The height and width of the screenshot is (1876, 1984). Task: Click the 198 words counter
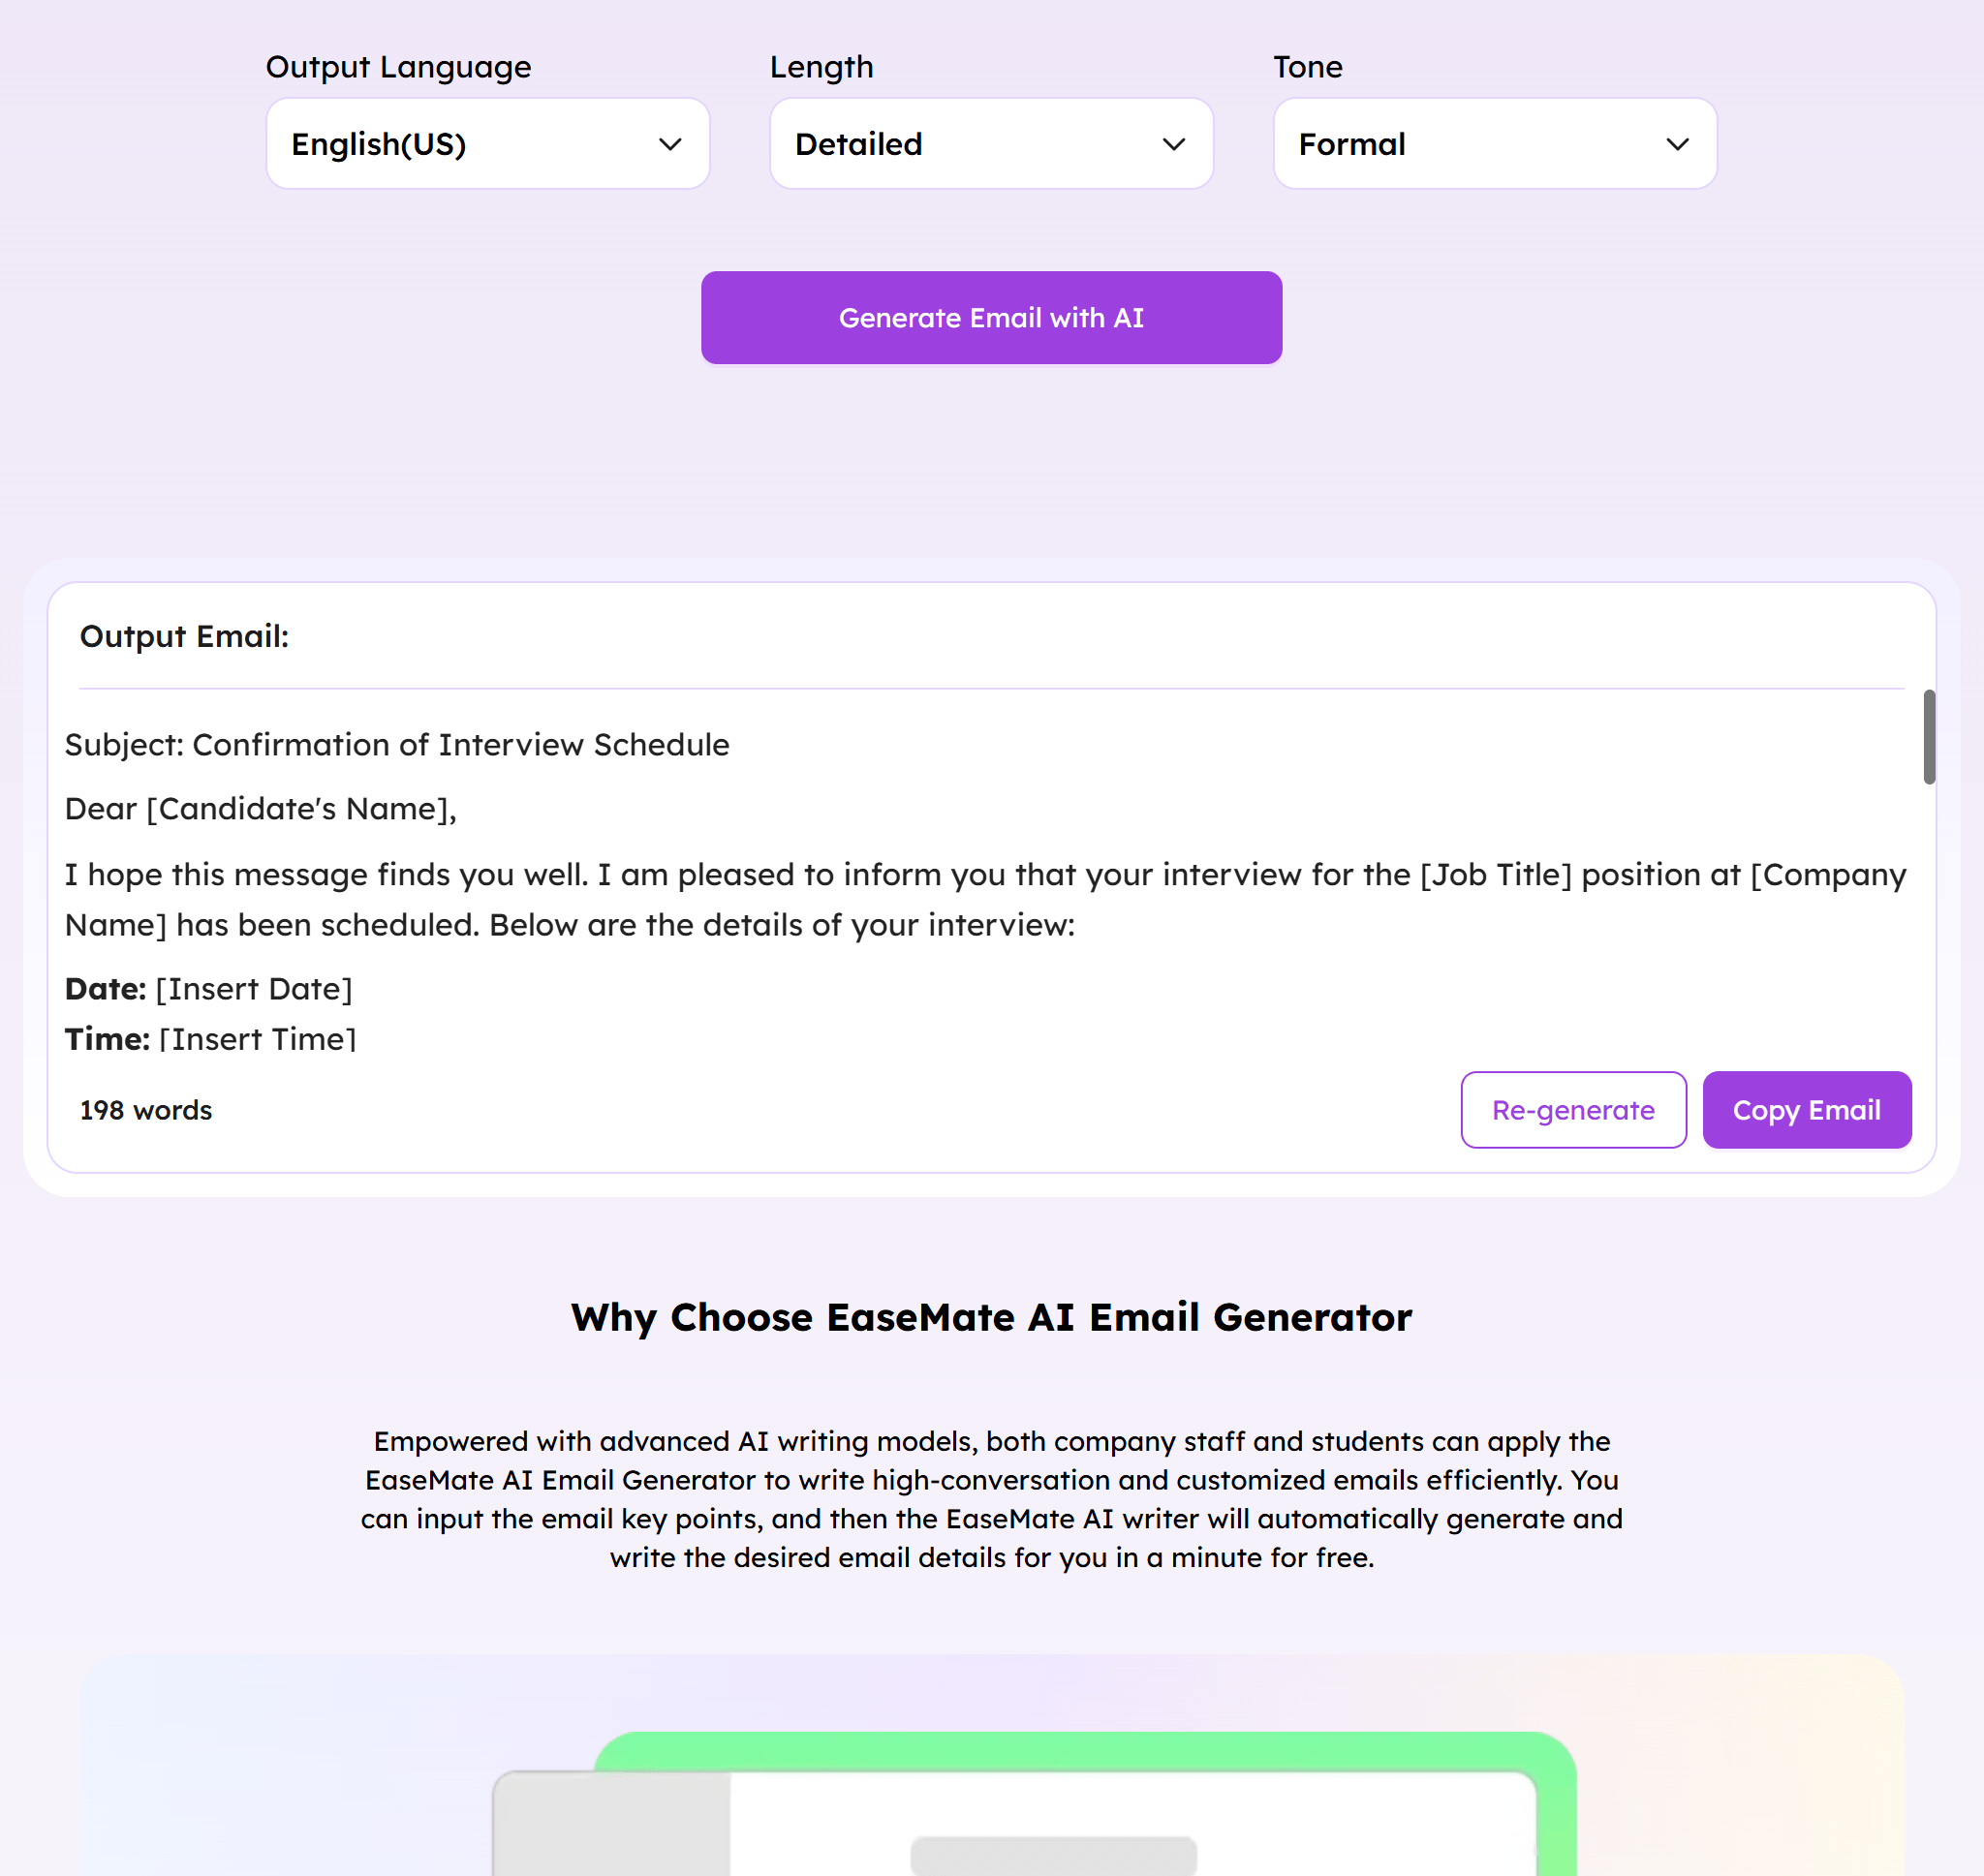(x=146, y=1110)
